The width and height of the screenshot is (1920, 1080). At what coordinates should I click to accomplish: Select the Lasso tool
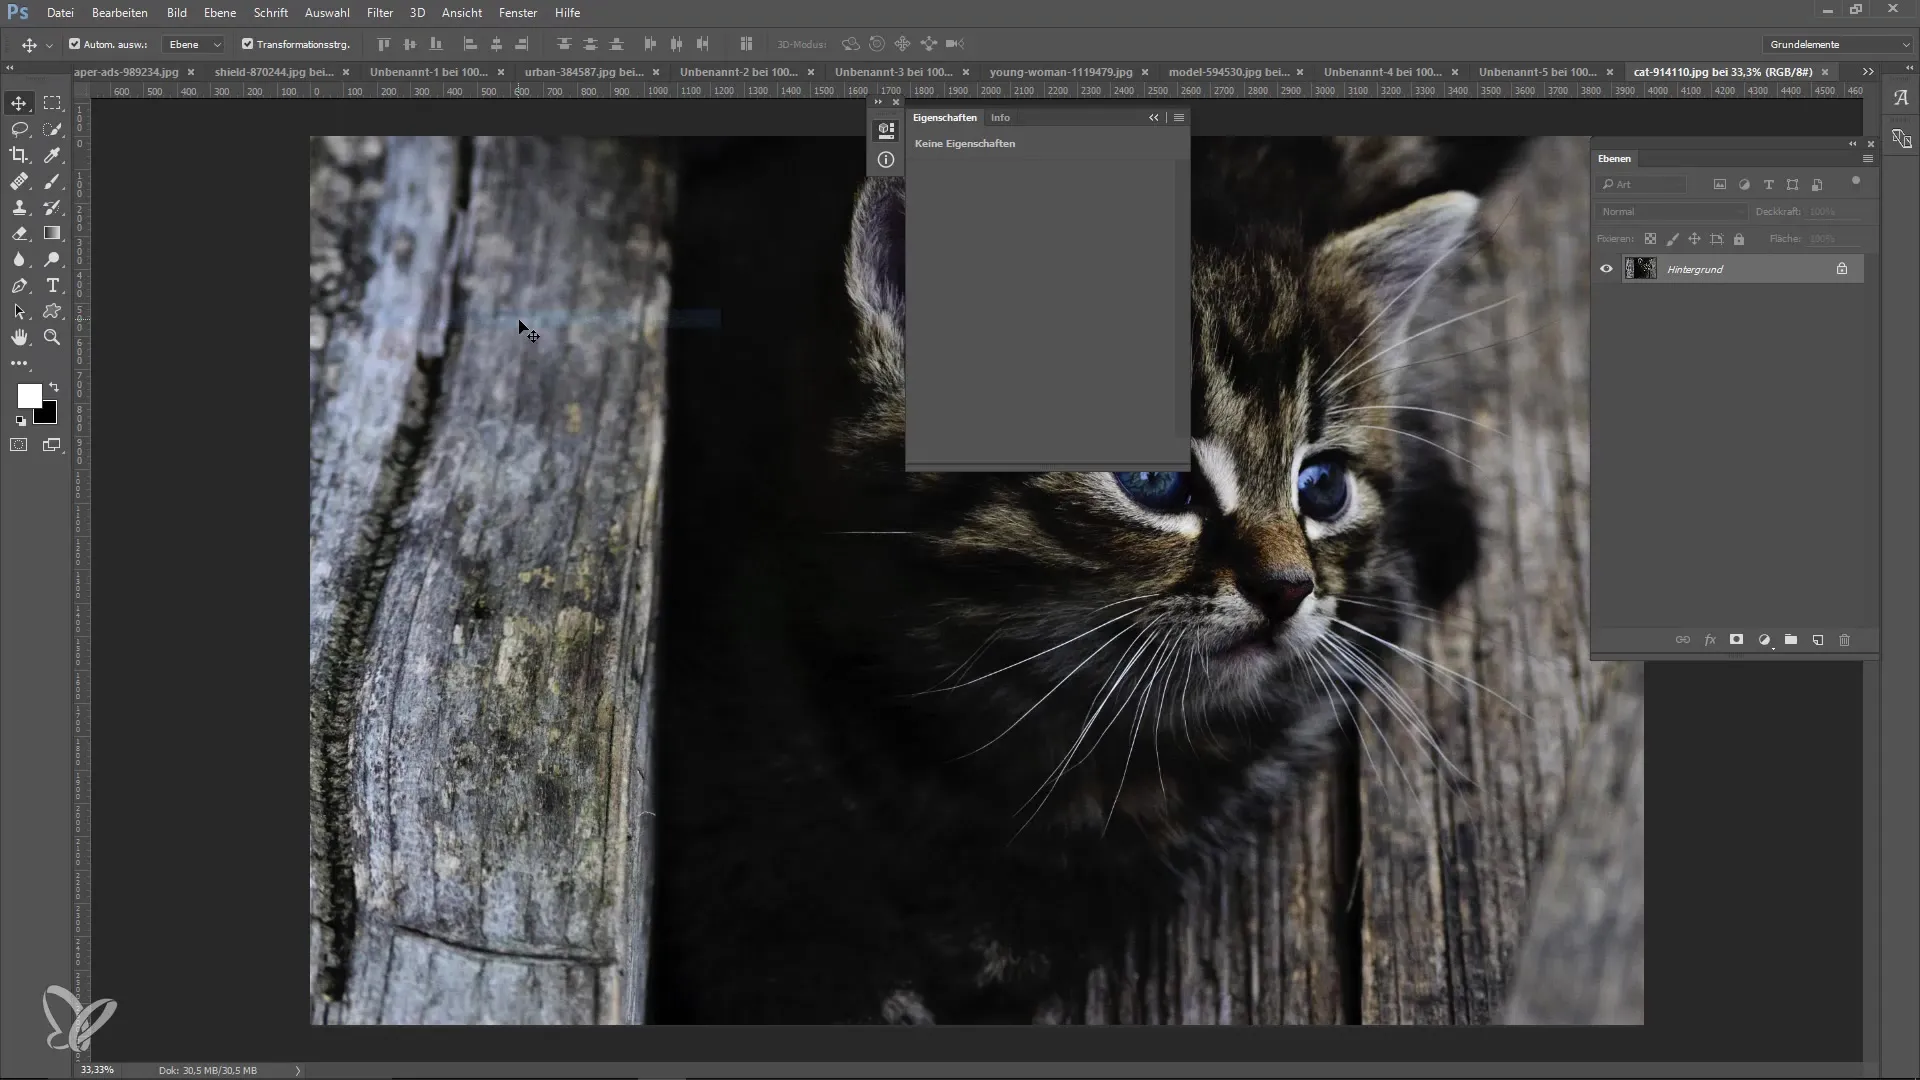click(19, 129)
